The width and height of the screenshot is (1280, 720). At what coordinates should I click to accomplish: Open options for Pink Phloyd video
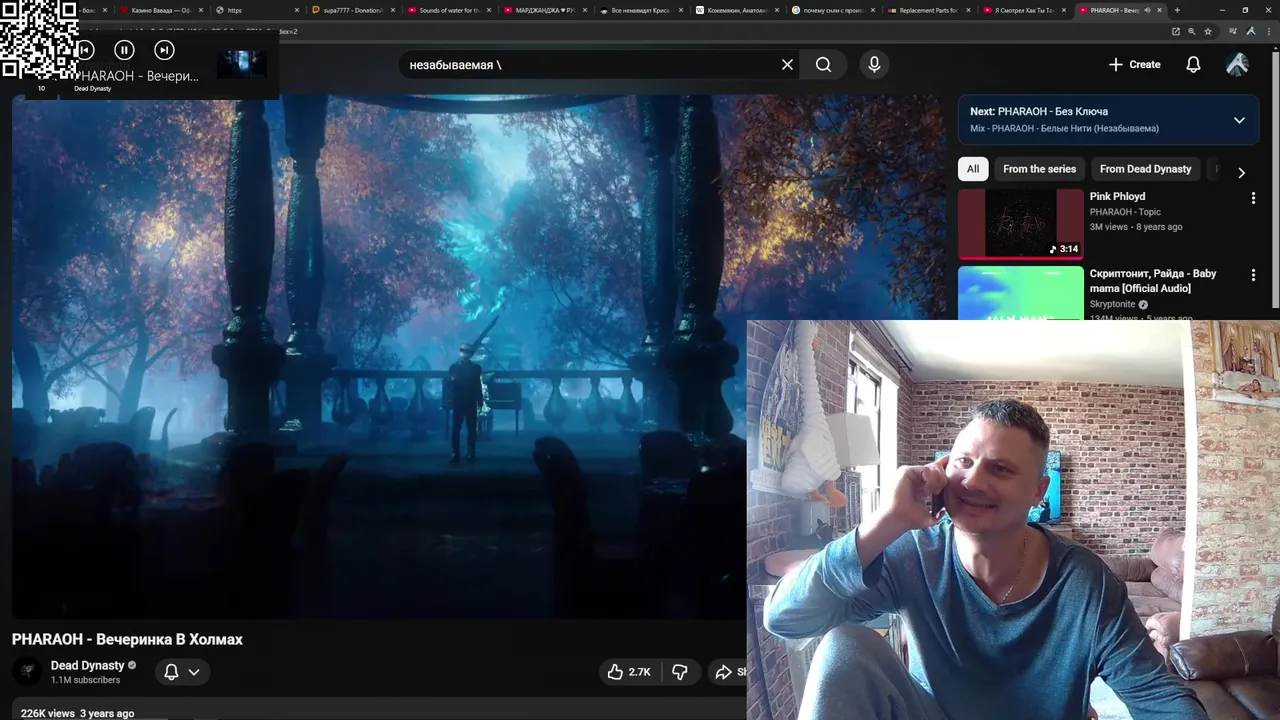tap(1253, 198)
